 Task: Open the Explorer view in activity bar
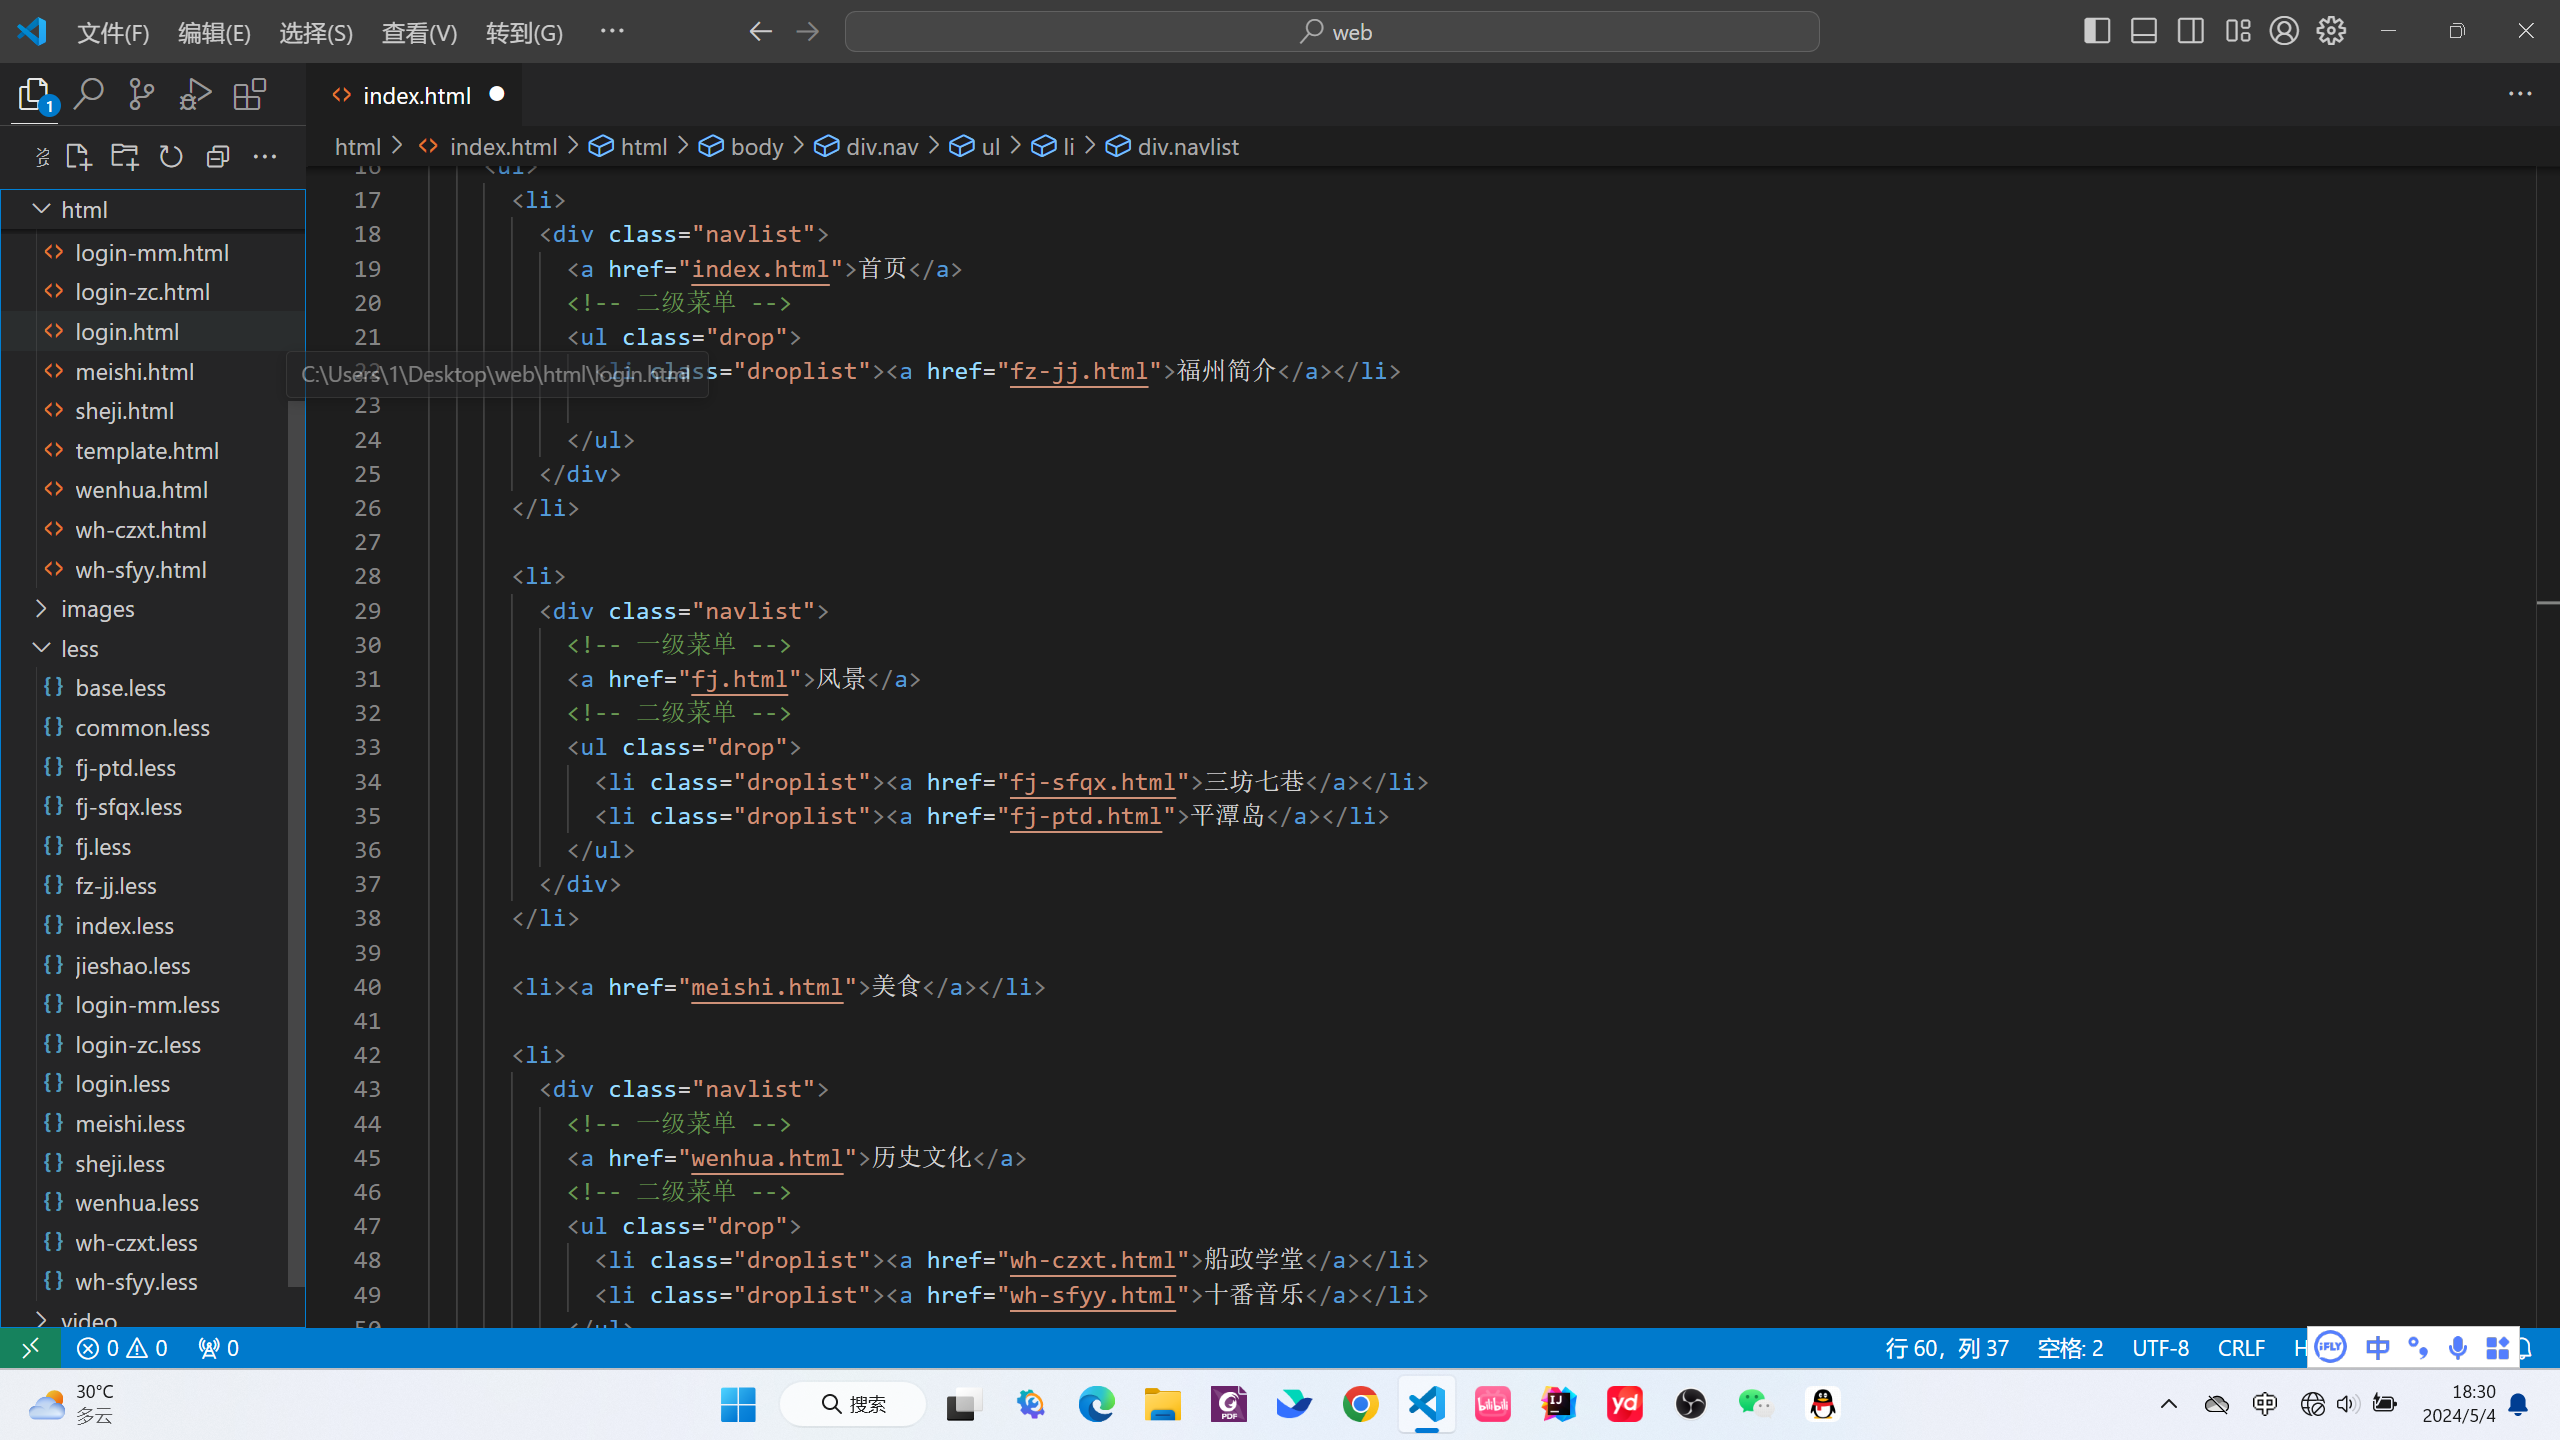tap(35, 96)
